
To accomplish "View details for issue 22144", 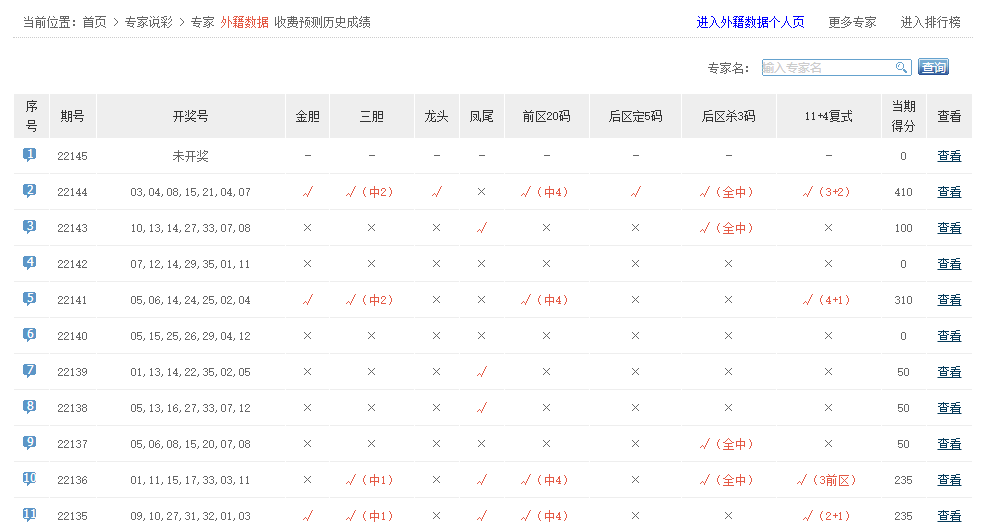I will pyautogui.click(x=948, y=192).
